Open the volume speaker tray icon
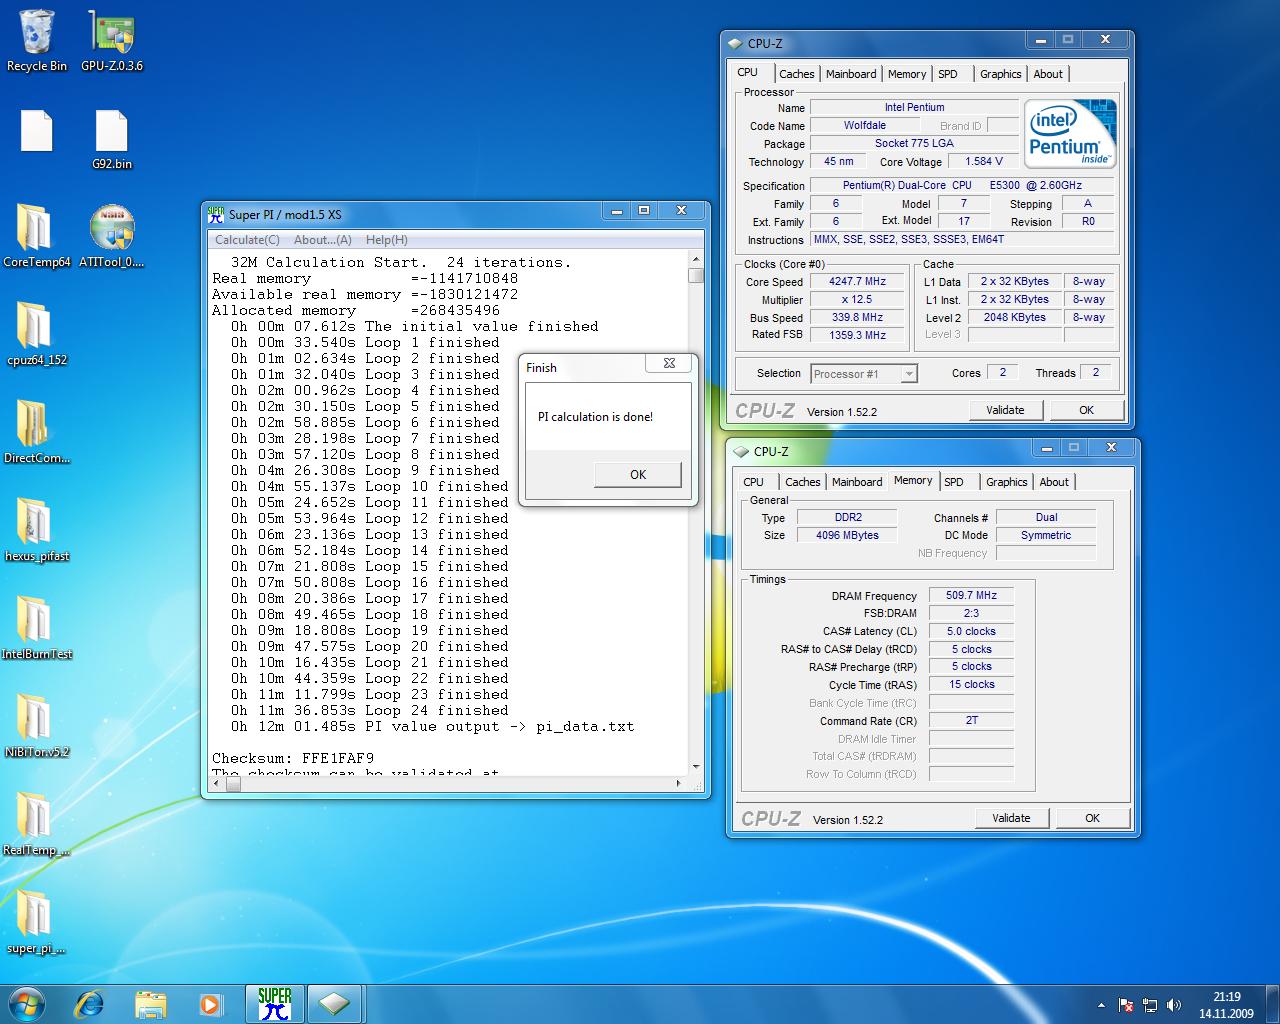The image size is (1280, 1024). 1174,1005
